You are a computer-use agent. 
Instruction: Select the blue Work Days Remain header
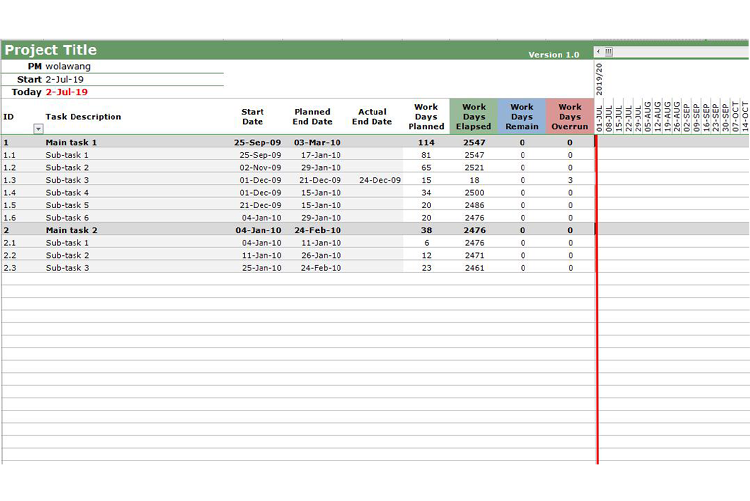click(x=521, y=117)
